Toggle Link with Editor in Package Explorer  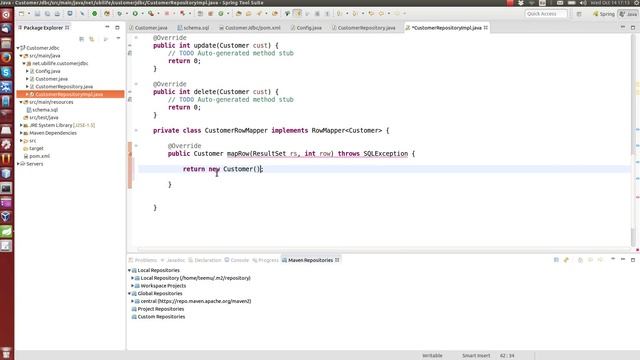92,39
